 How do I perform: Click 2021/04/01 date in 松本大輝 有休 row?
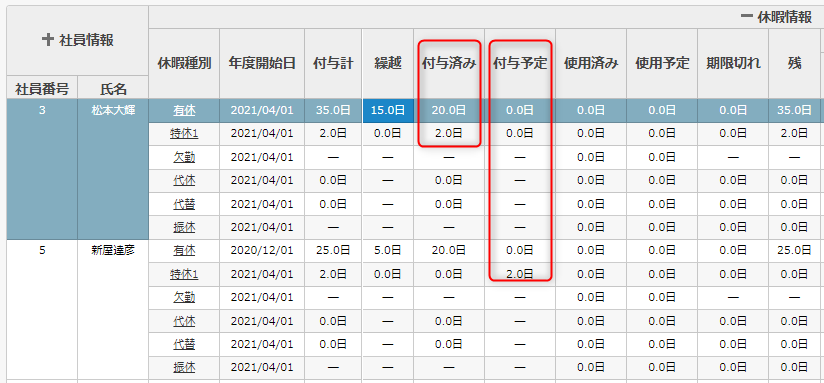[x=262, y=111]
